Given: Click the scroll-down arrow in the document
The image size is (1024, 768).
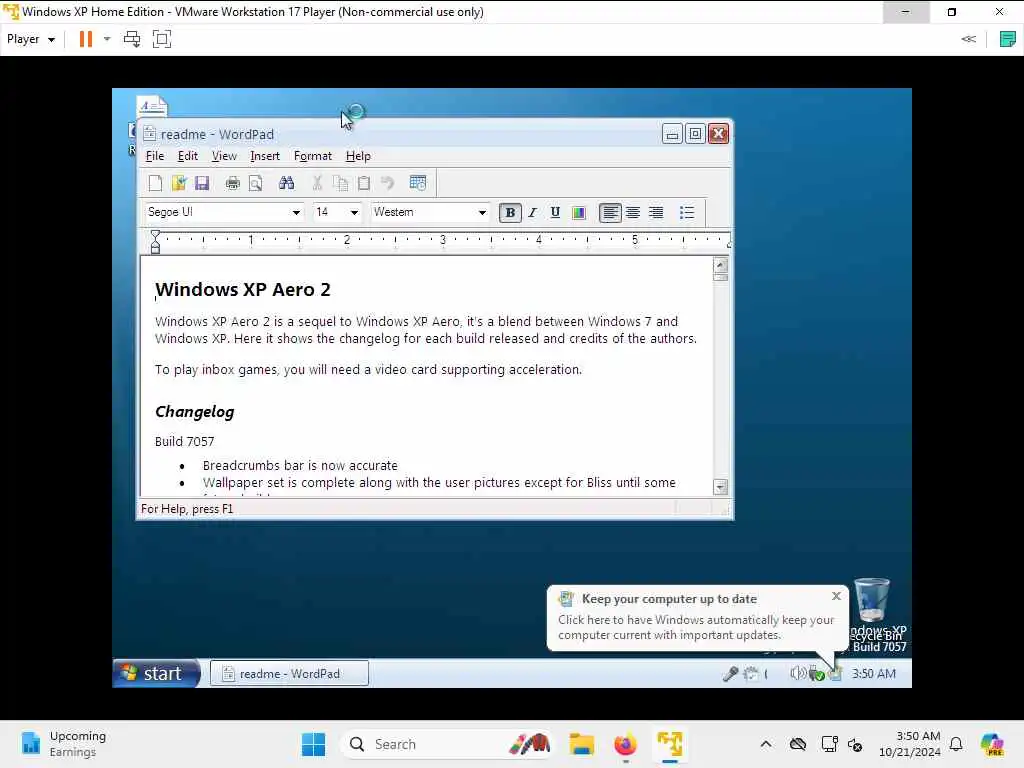Looking at the screenshot, I should pos(720,487).
